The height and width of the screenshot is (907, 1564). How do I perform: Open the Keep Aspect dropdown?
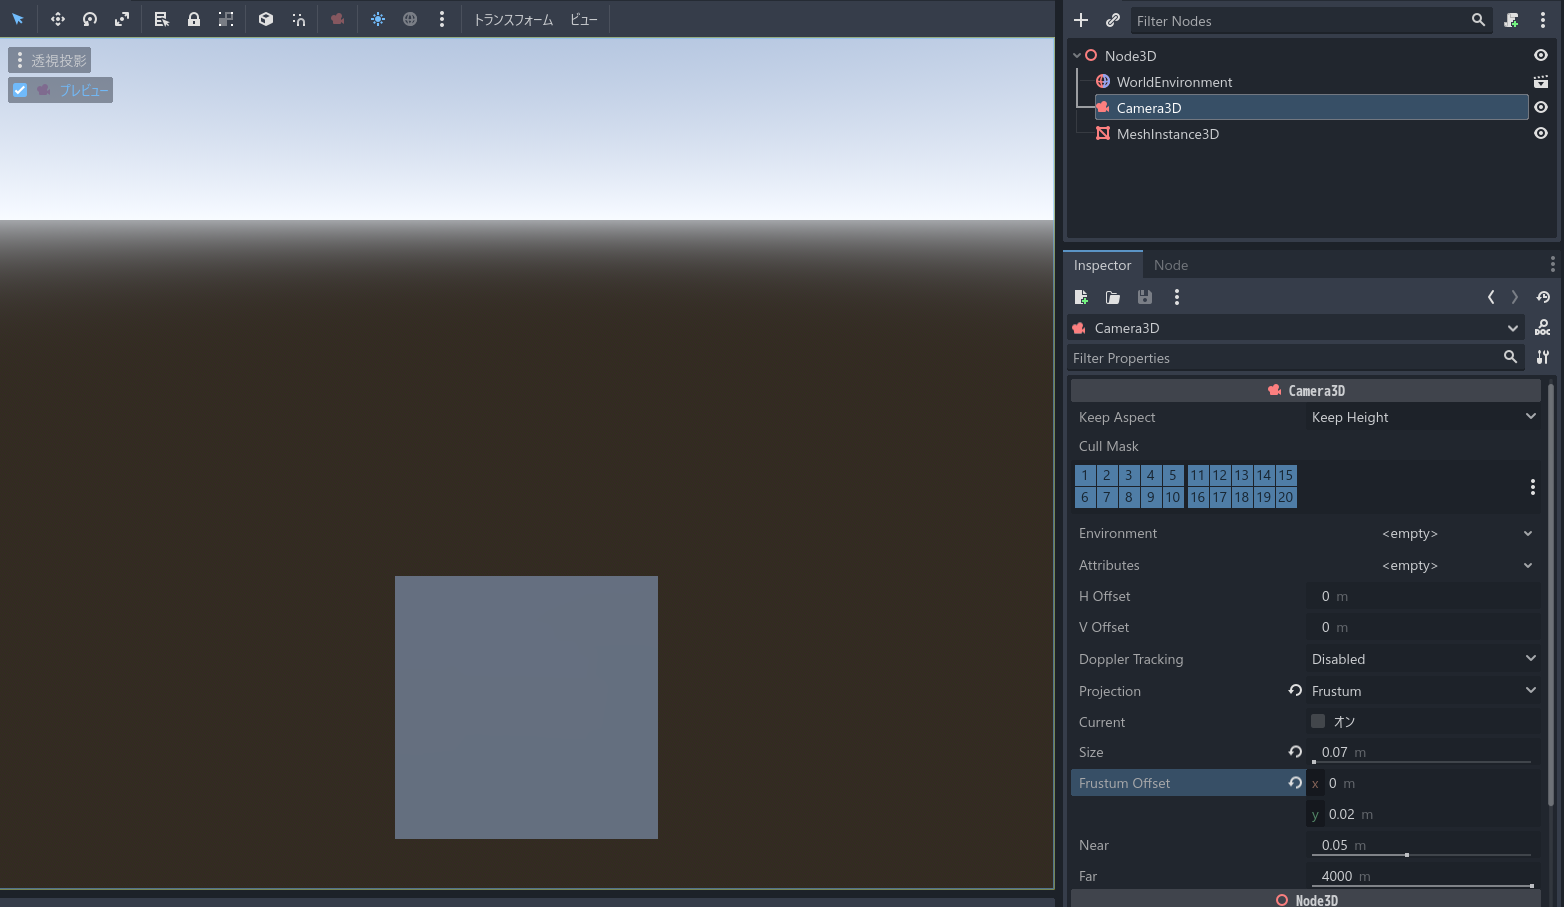tap(1424, 417)
